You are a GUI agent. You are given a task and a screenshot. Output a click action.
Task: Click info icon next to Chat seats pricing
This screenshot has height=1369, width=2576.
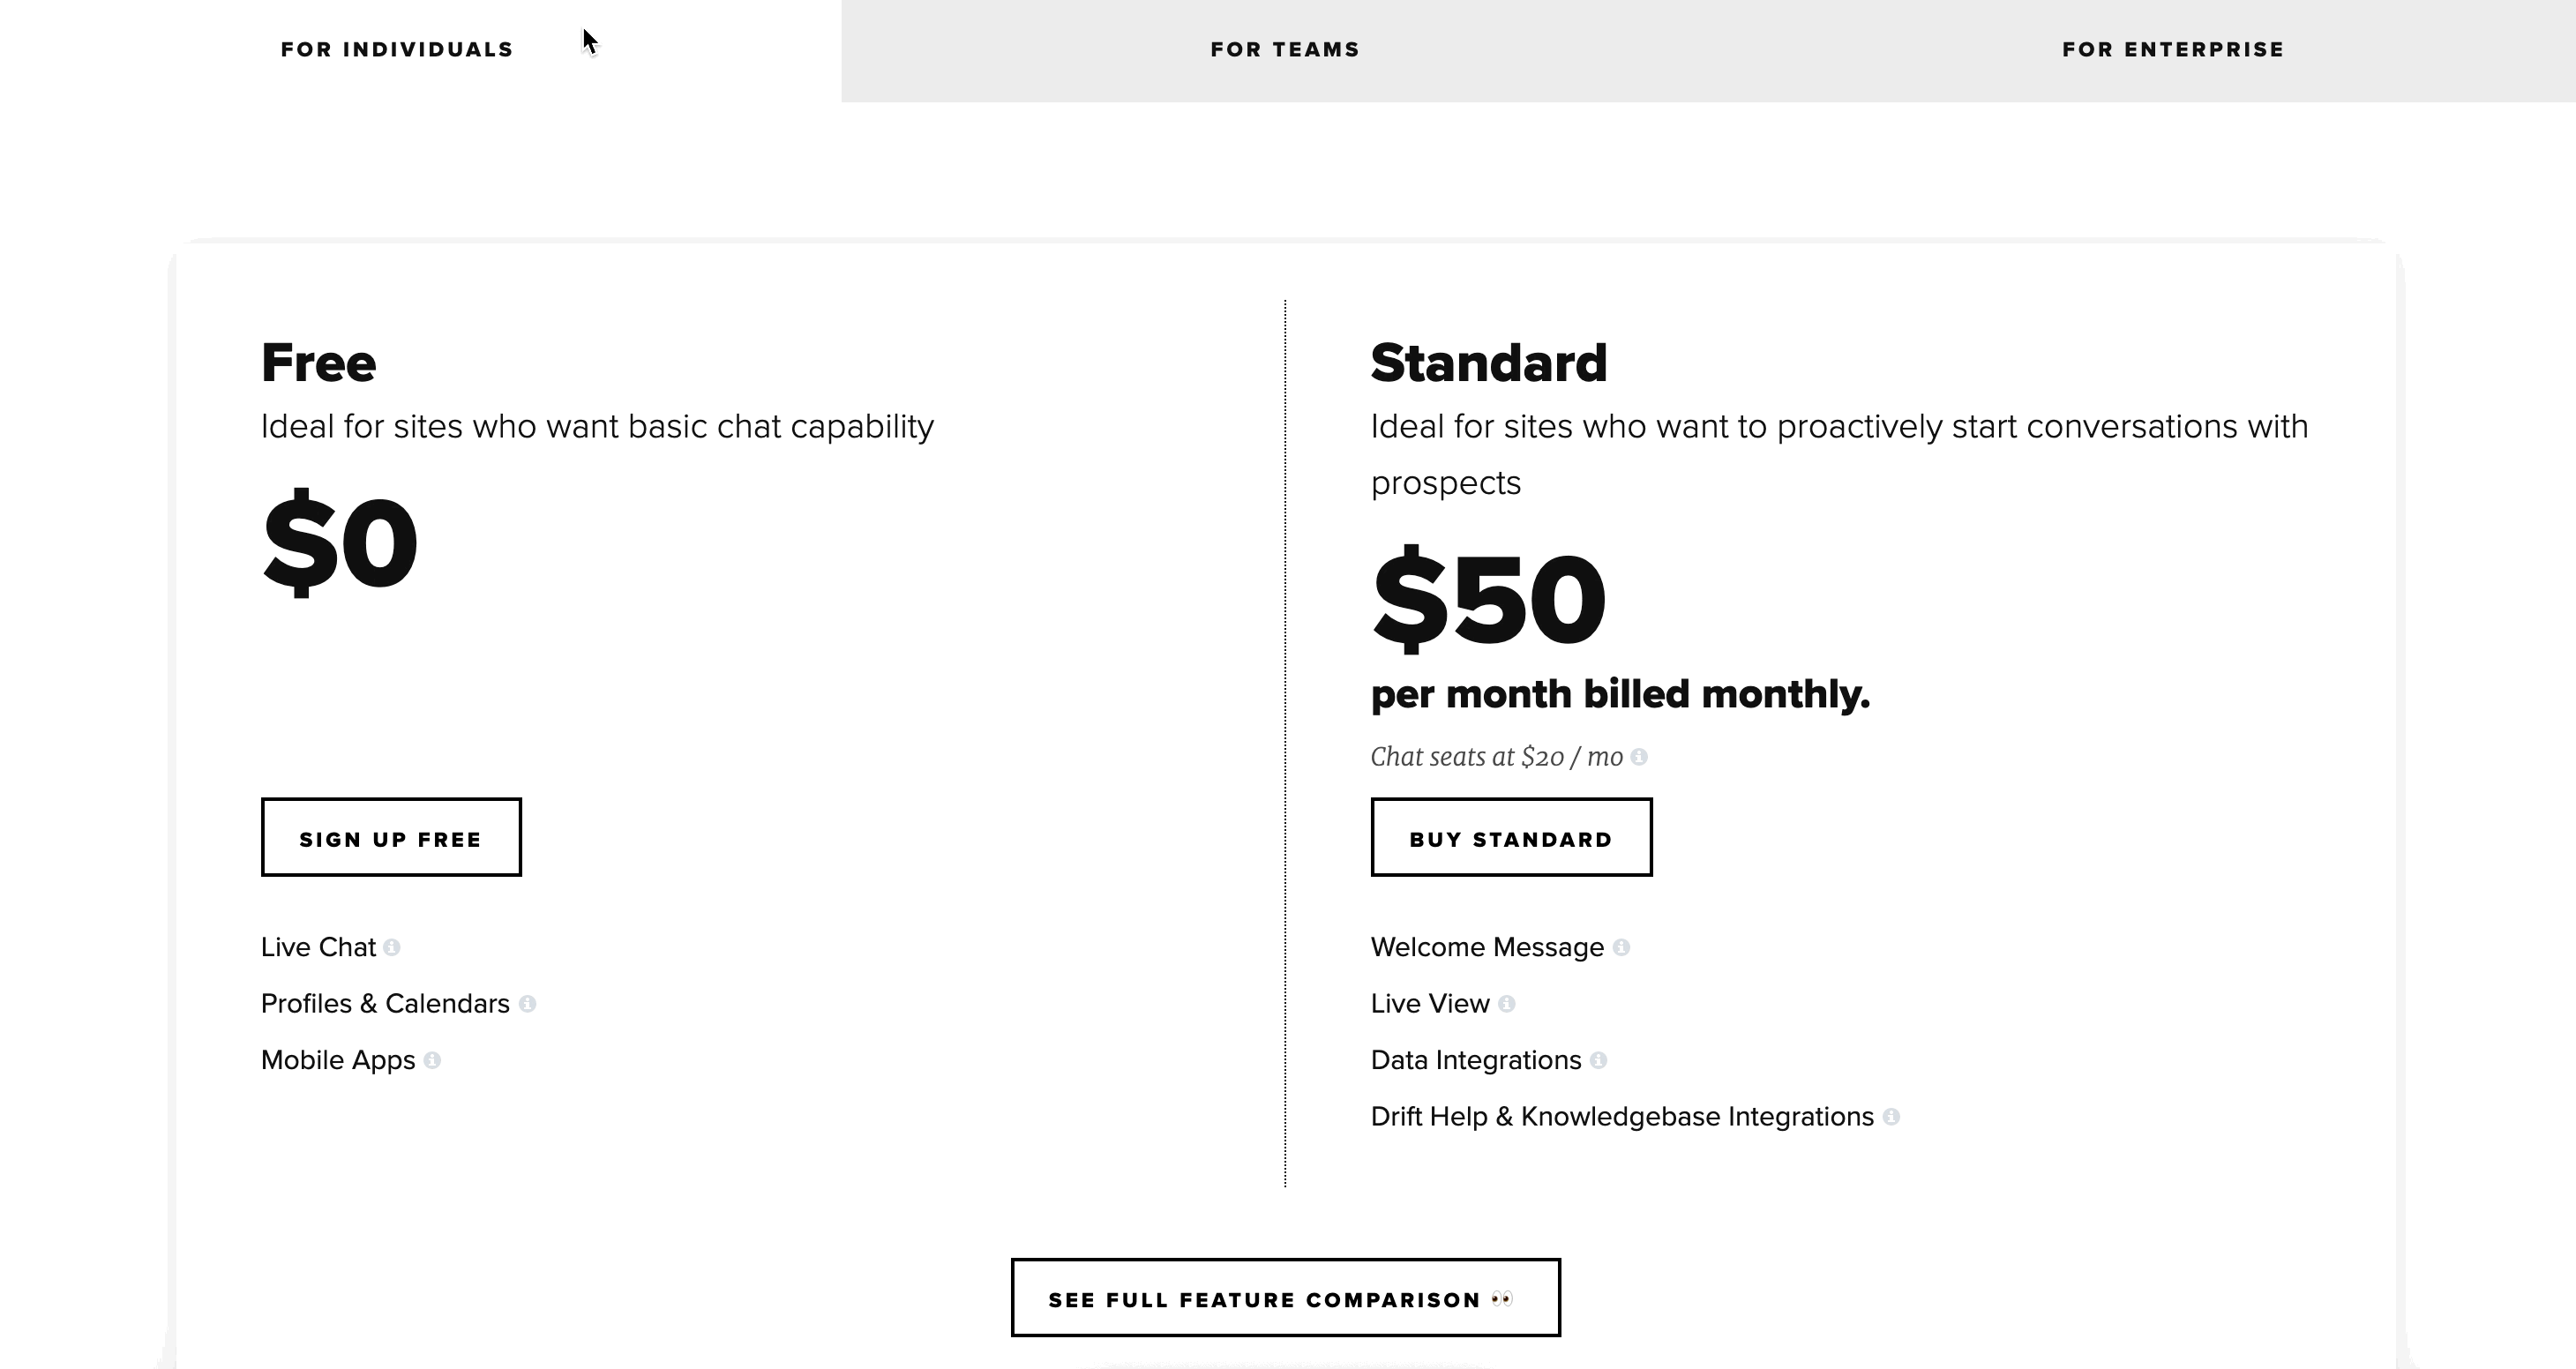tap(1639, 756)
